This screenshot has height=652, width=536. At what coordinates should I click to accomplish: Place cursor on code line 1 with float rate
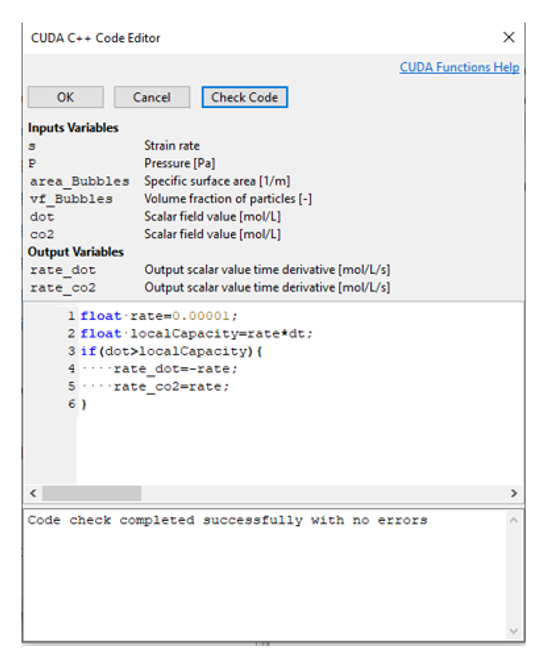pyautogui.click(x=159, y=316)
